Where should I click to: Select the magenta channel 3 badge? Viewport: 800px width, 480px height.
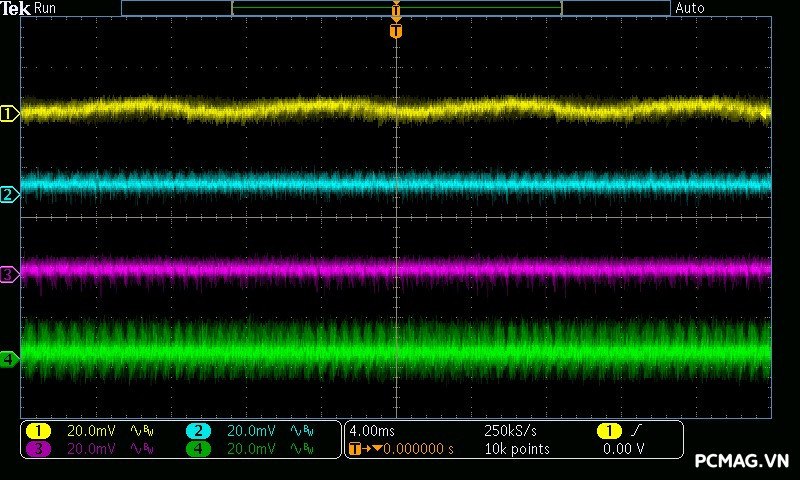click(38, 449)
